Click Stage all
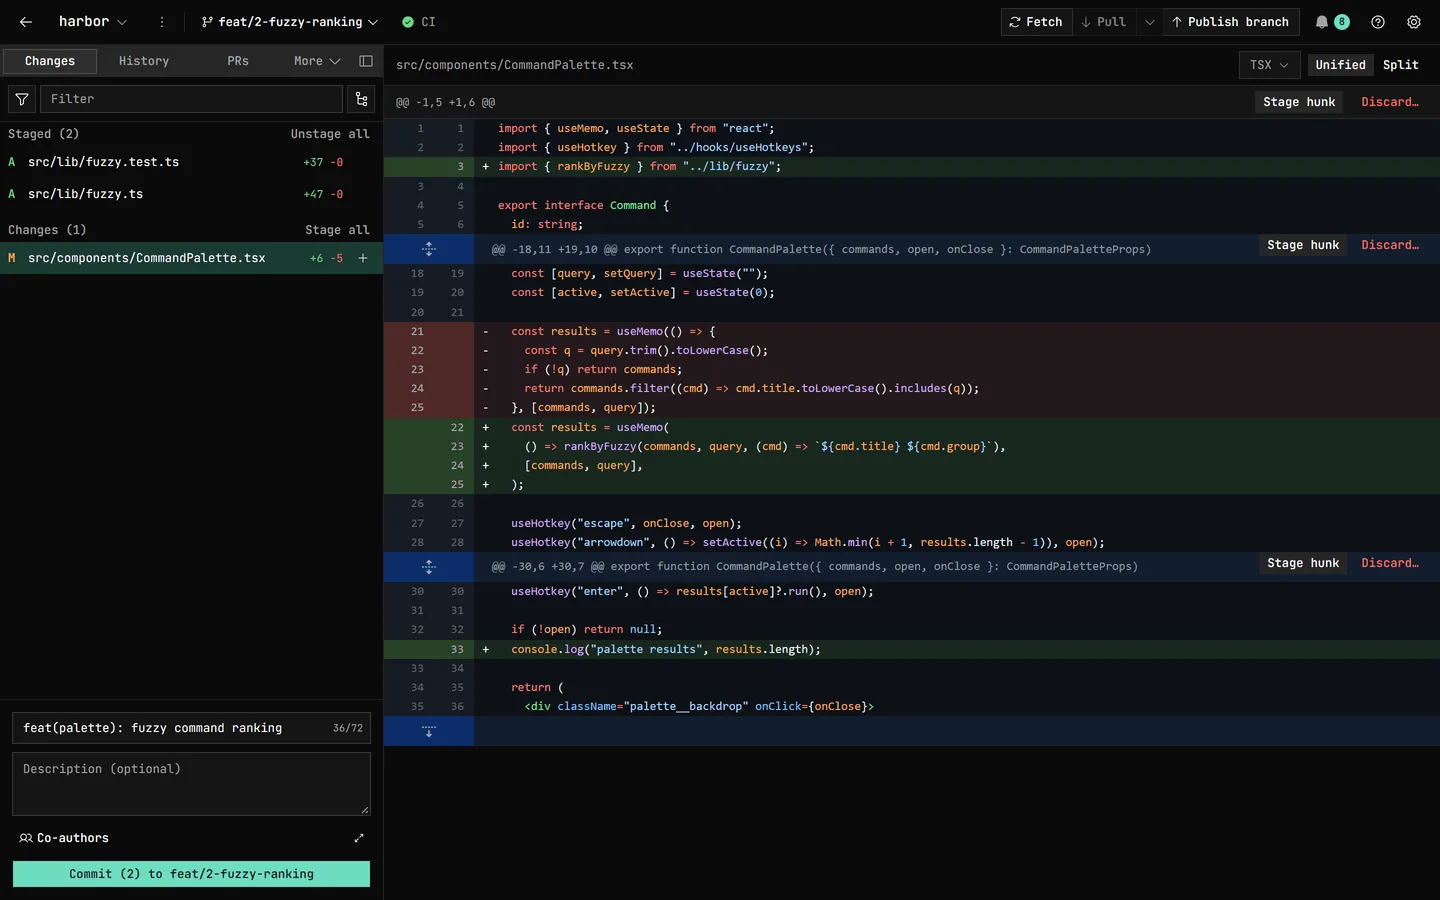Image resolution: width=1440 pixels, height=900 pixels. pyautogui.click(x=337, y=230)
